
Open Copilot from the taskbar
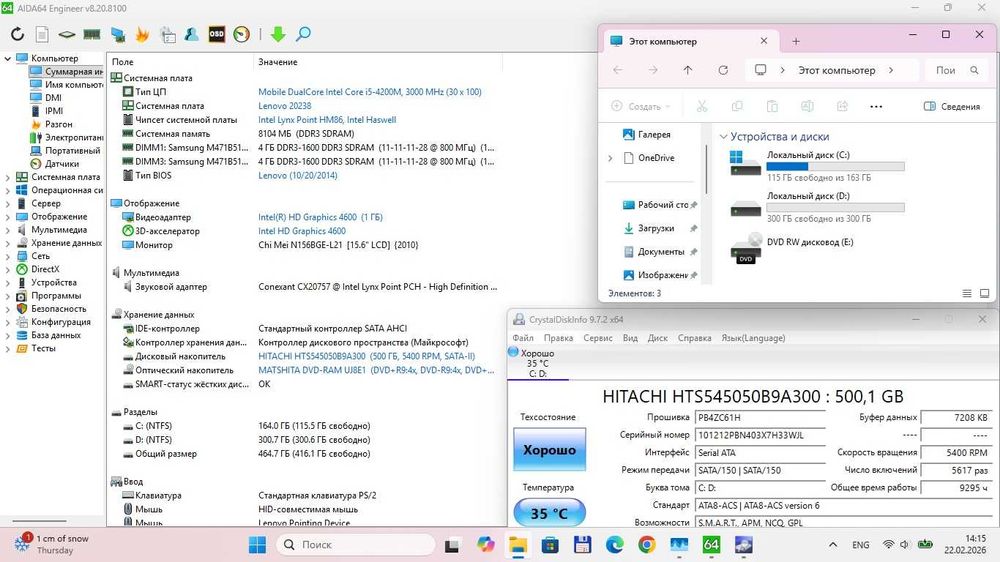point(485,545)
